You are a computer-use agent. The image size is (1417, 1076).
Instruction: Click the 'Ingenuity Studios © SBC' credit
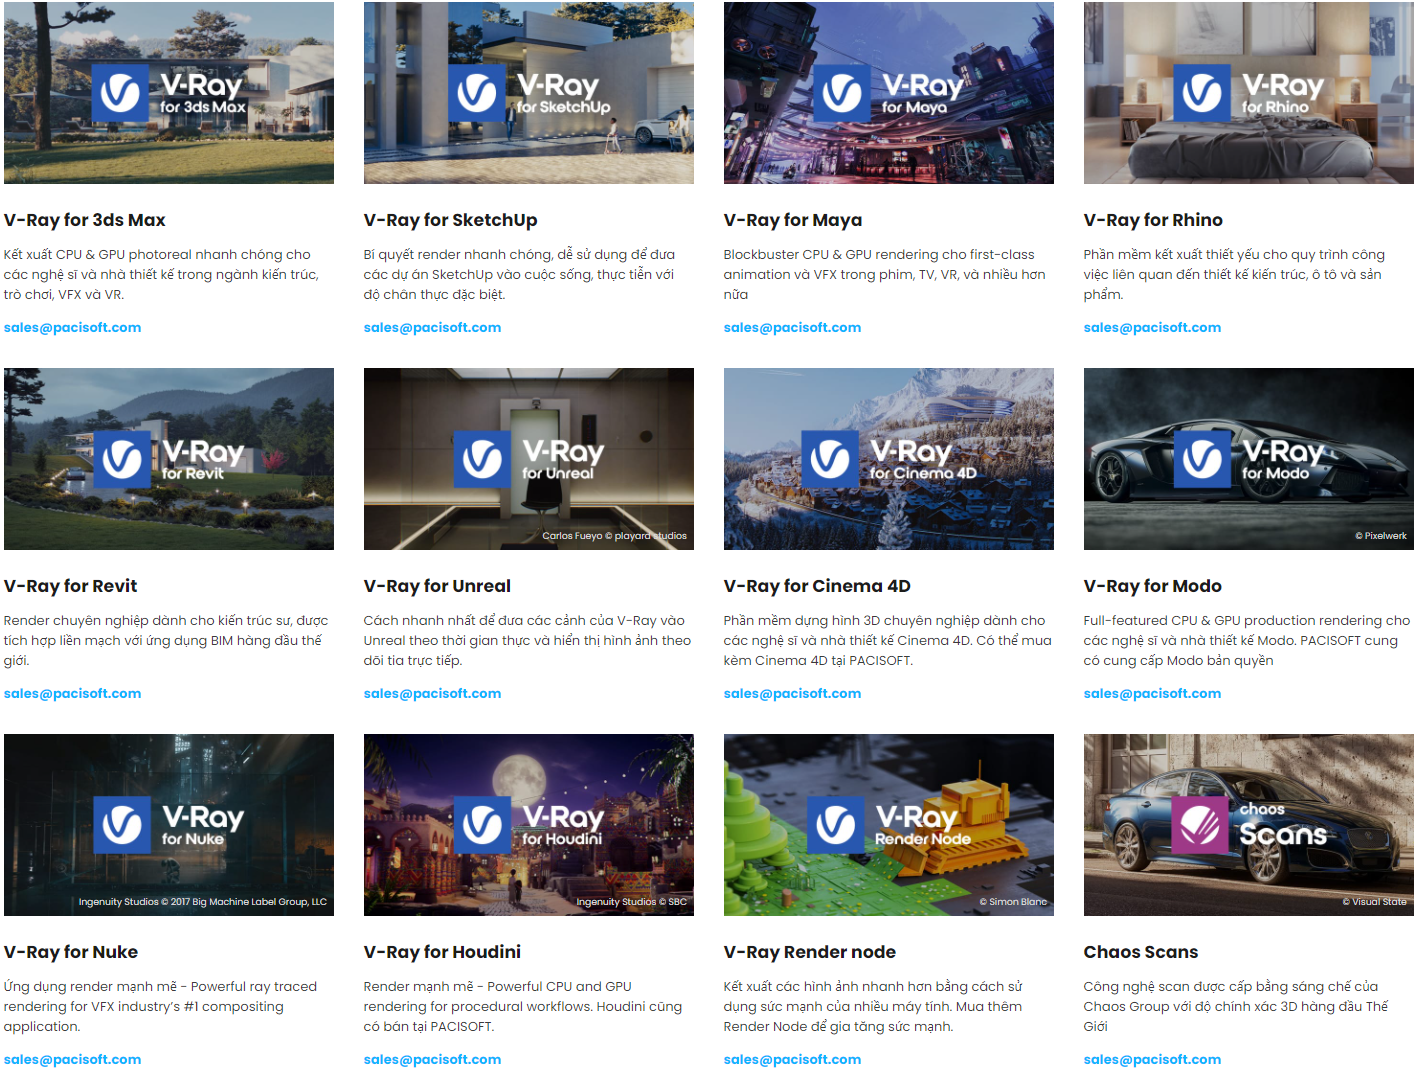(x=632, y=902)
